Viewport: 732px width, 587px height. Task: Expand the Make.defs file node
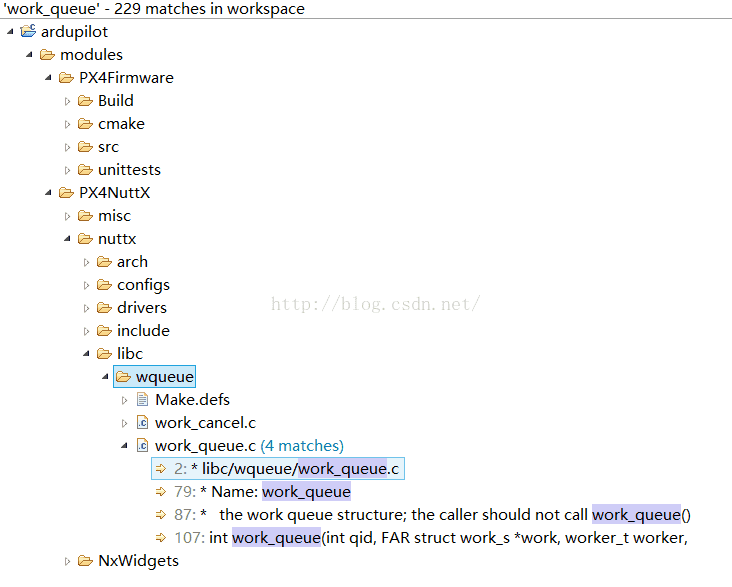coord(124,400)
